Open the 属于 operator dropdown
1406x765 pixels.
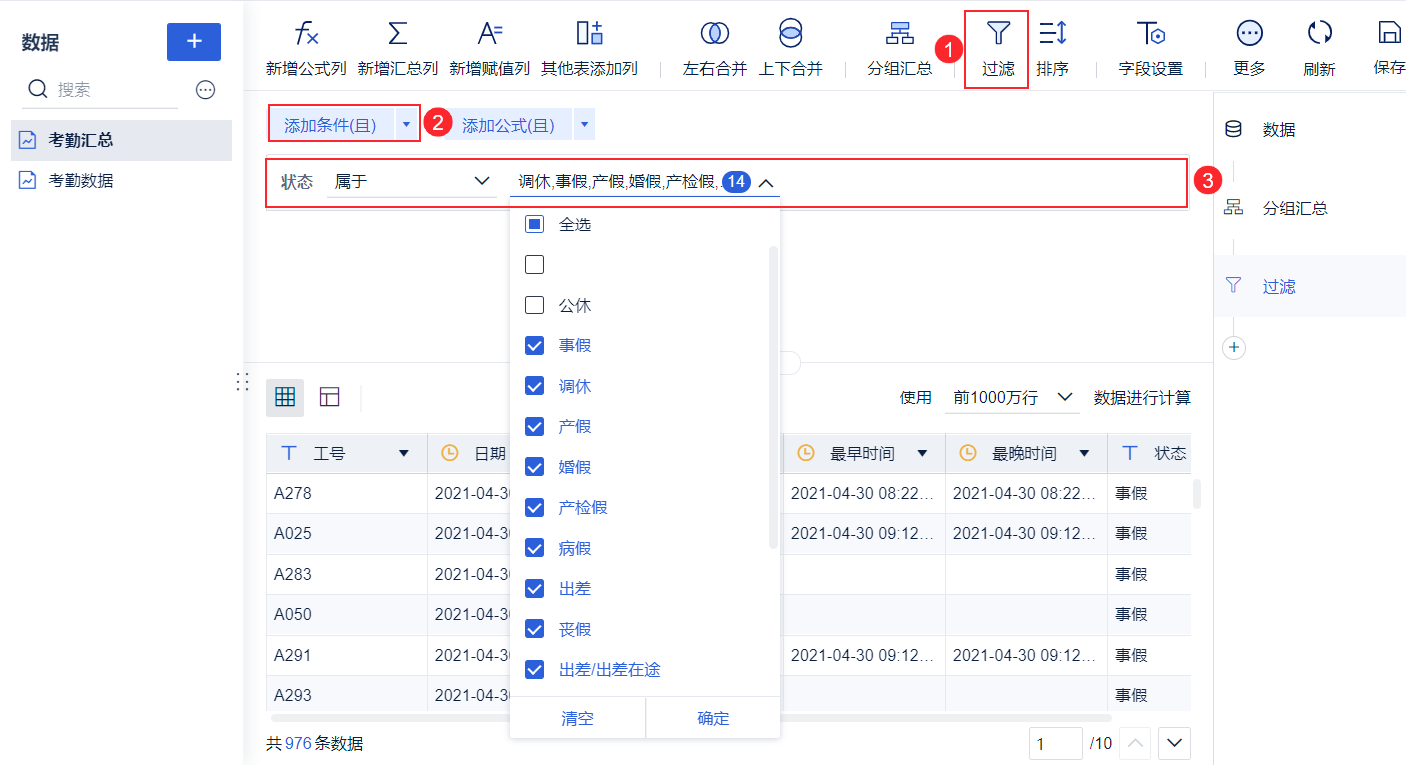411,182
